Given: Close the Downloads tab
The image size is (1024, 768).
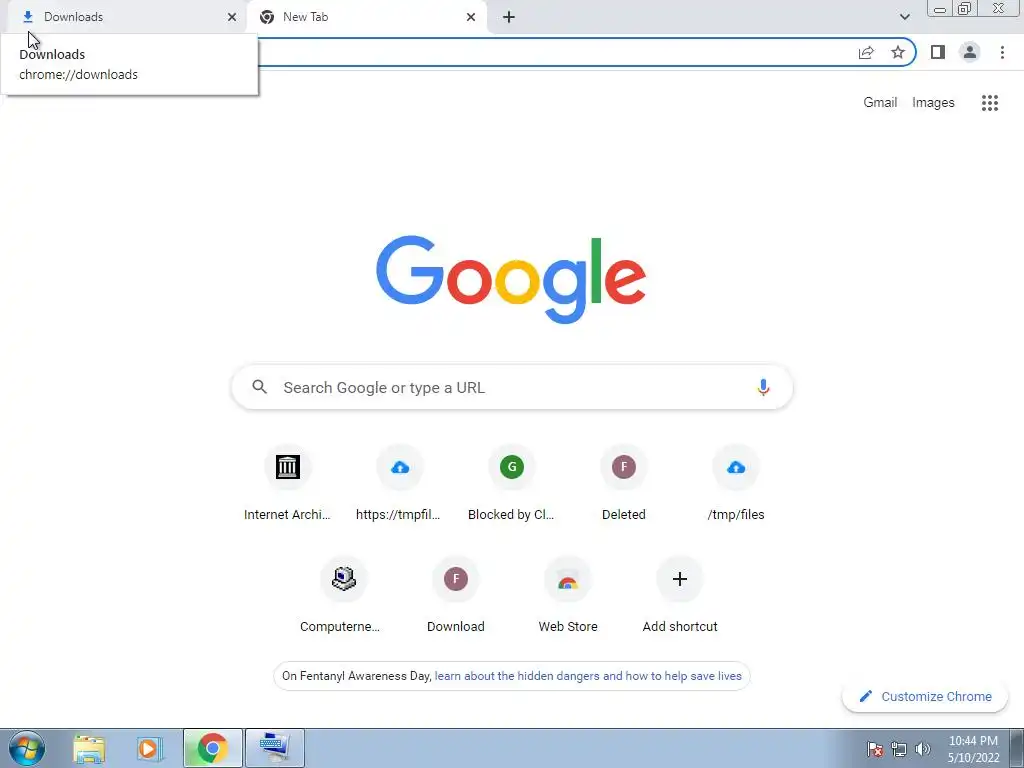Looking at the screenshot, I should 232,17.
